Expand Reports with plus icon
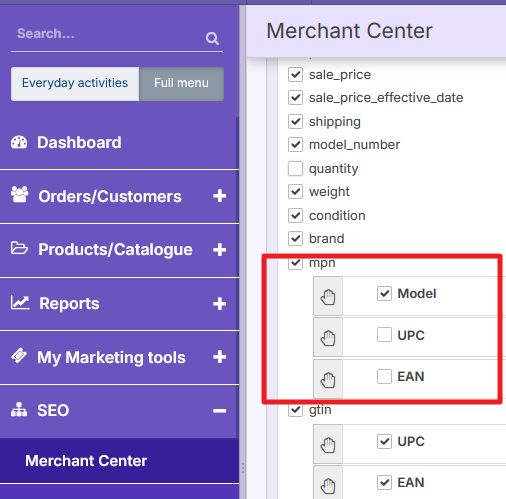The width and height of the screenshot is (506, 499). (220, 304)
